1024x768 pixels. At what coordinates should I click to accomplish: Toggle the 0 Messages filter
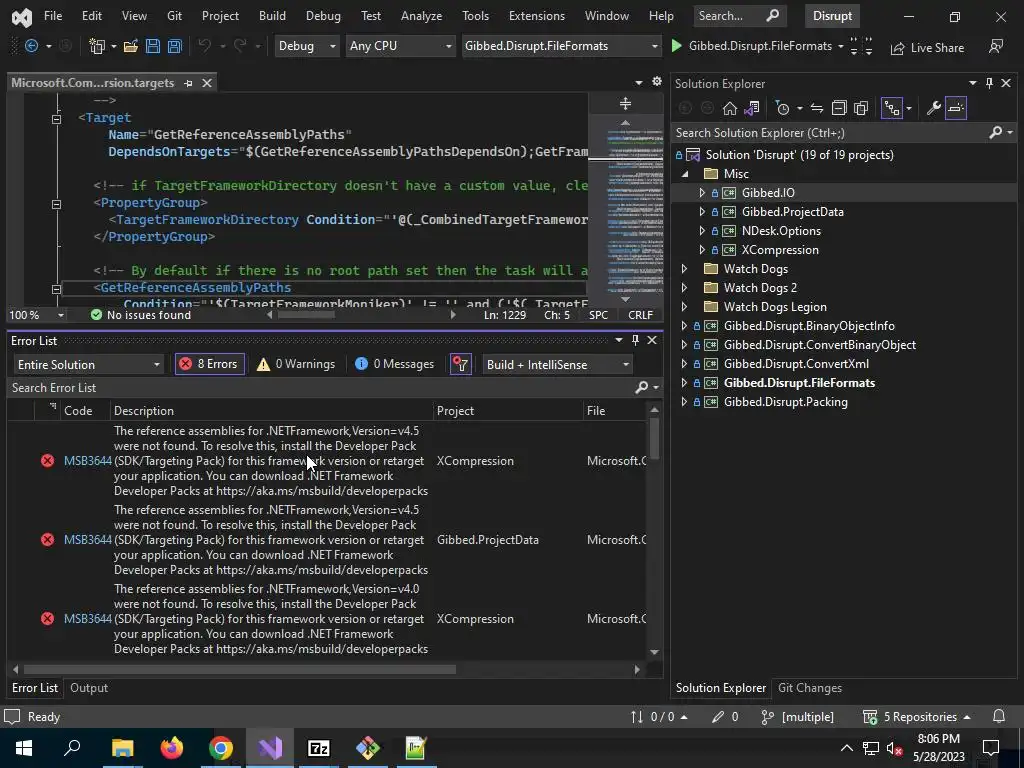[394, 364]
